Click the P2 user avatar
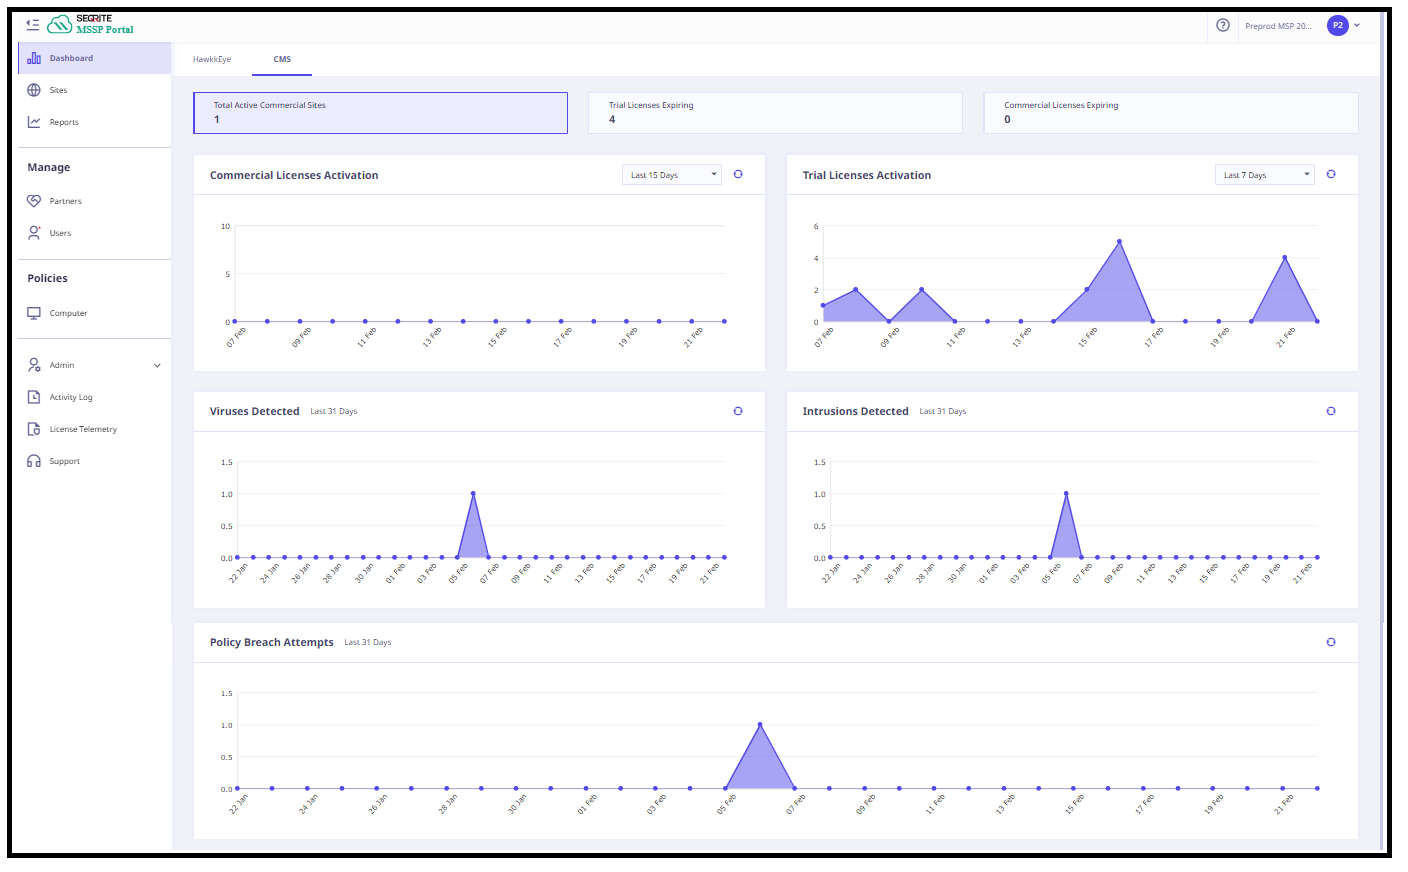The height and width of the screenshot is (872, 1408). click(1338, 25)
